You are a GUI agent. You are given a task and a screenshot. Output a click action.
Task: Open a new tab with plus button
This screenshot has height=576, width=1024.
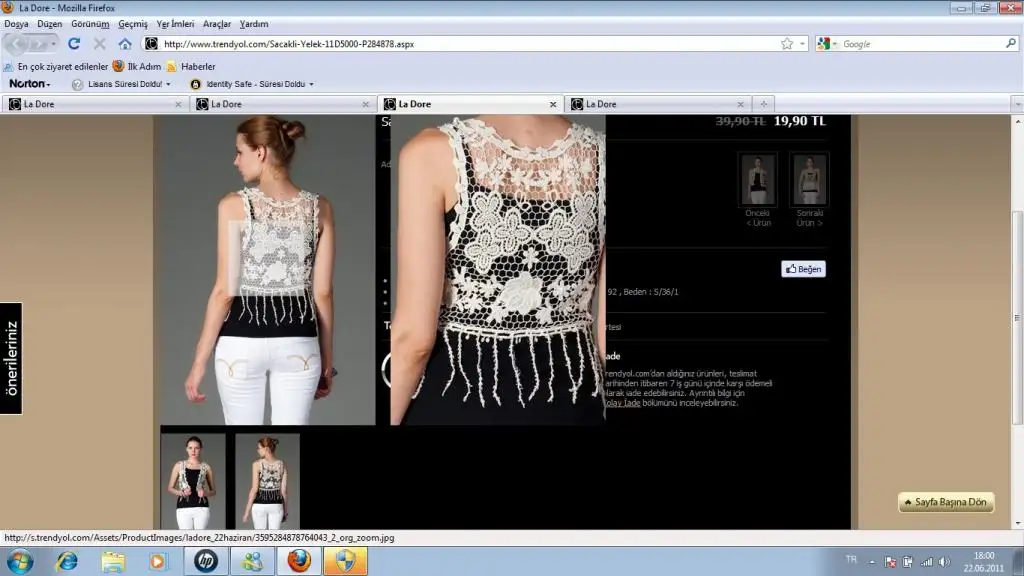pyautogui.click(x=763, y=104)
